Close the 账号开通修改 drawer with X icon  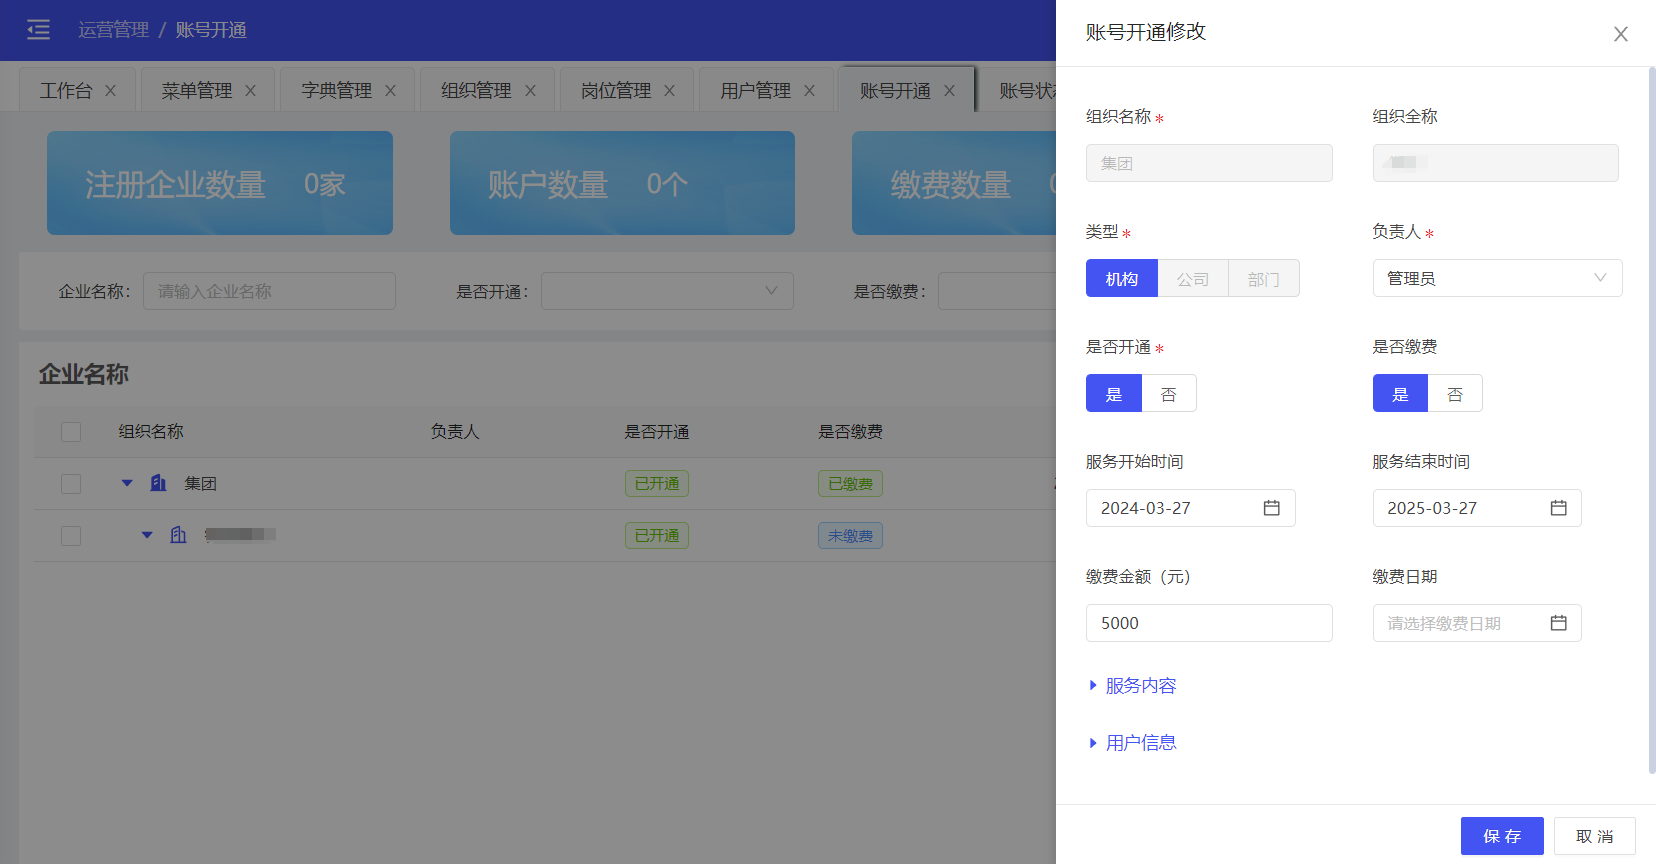tap(1621, 34)
